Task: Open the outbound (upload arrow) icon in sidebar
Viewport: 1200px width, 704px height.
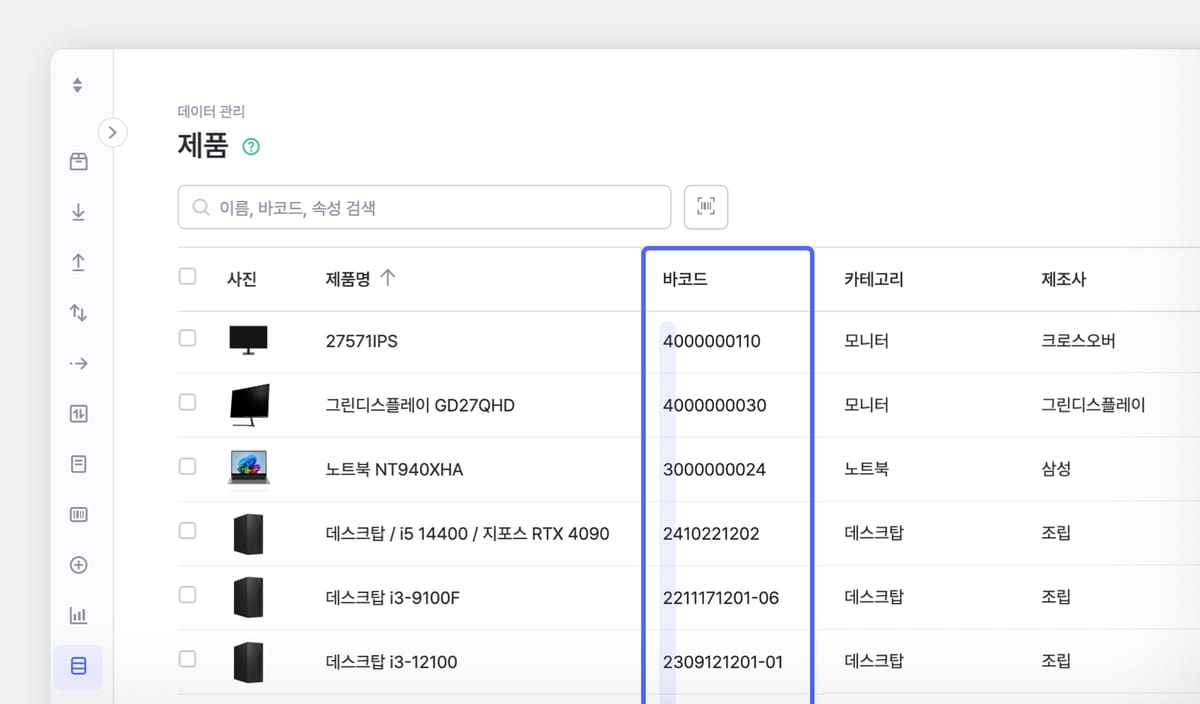Action: [x=78, y=262]
